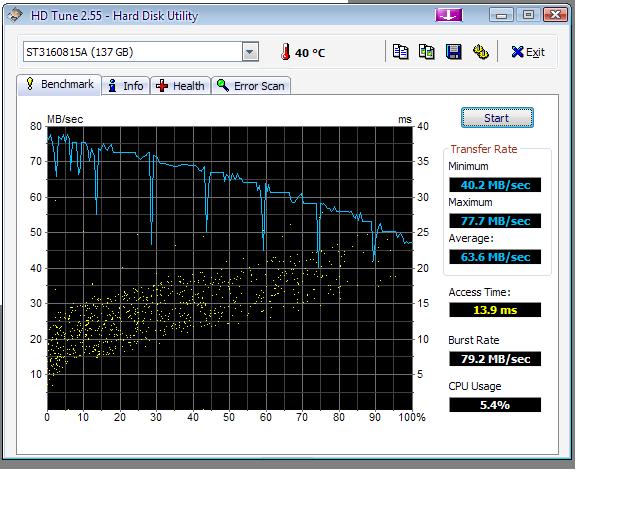The image size is (640, 512).
Task: Save screenshot with floppy disk icon
Action: tap(453, 52)
